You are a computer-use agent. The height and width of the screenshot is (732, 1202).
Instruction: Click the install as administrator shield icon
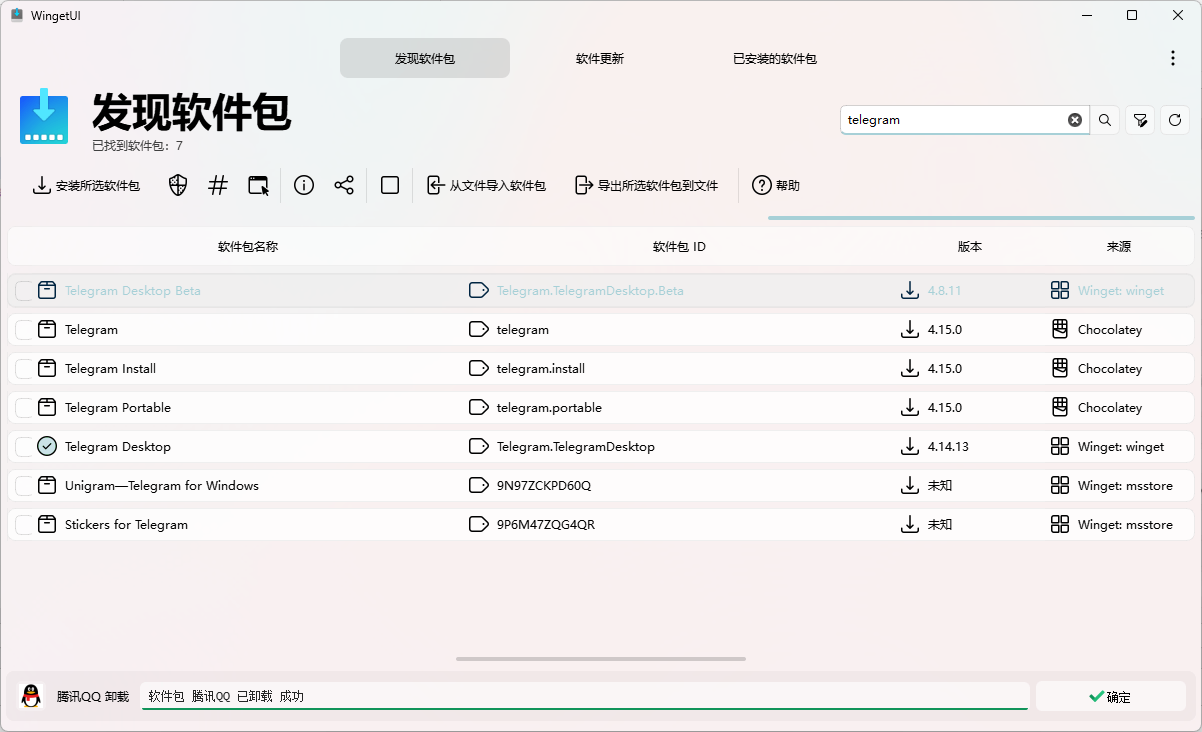(x=178, y=185)
